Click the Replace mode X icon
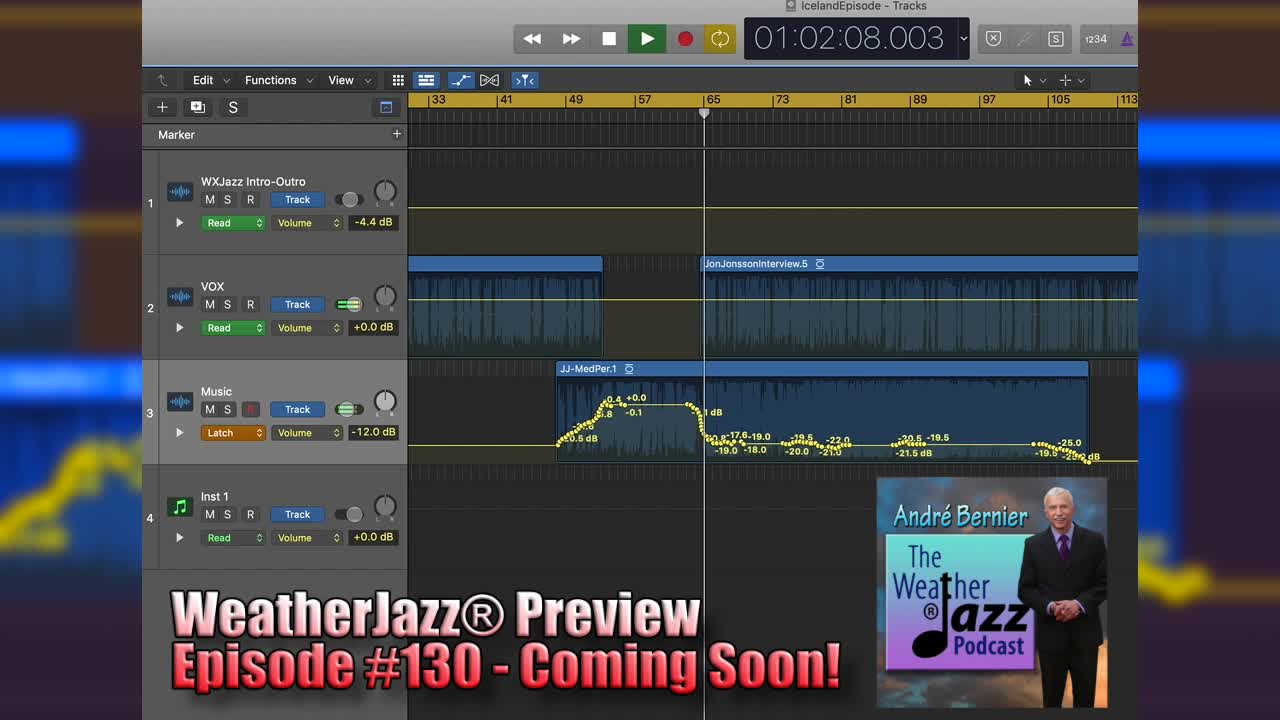 pyautogui.click(x=993, y=39)
